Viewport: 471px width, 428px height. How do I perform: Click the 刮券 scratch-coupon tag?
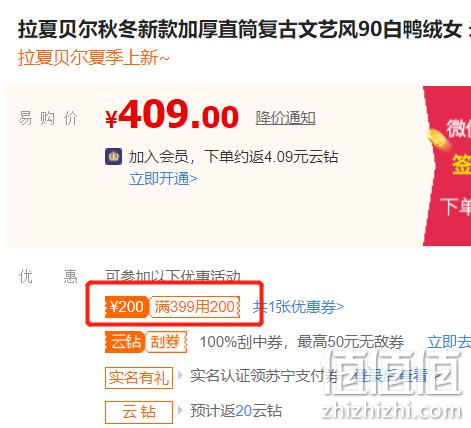tap(166, 342)
